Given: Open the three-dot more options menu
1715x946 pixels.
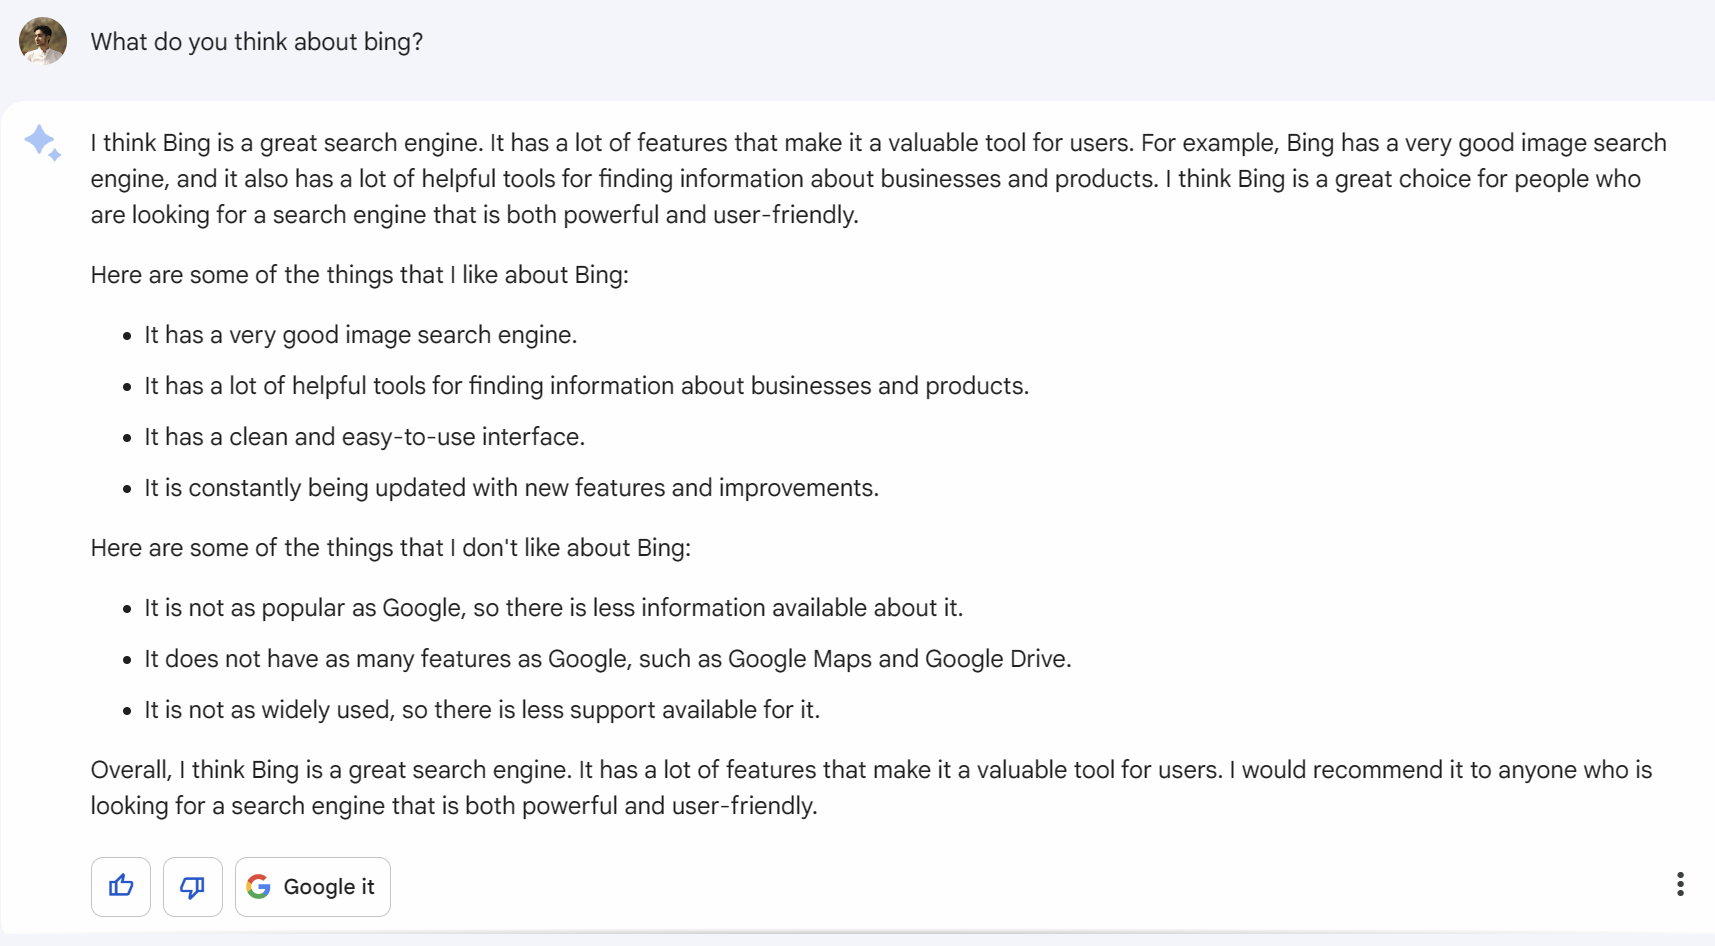Looking at the screenshot, I should click(1680, 884).
